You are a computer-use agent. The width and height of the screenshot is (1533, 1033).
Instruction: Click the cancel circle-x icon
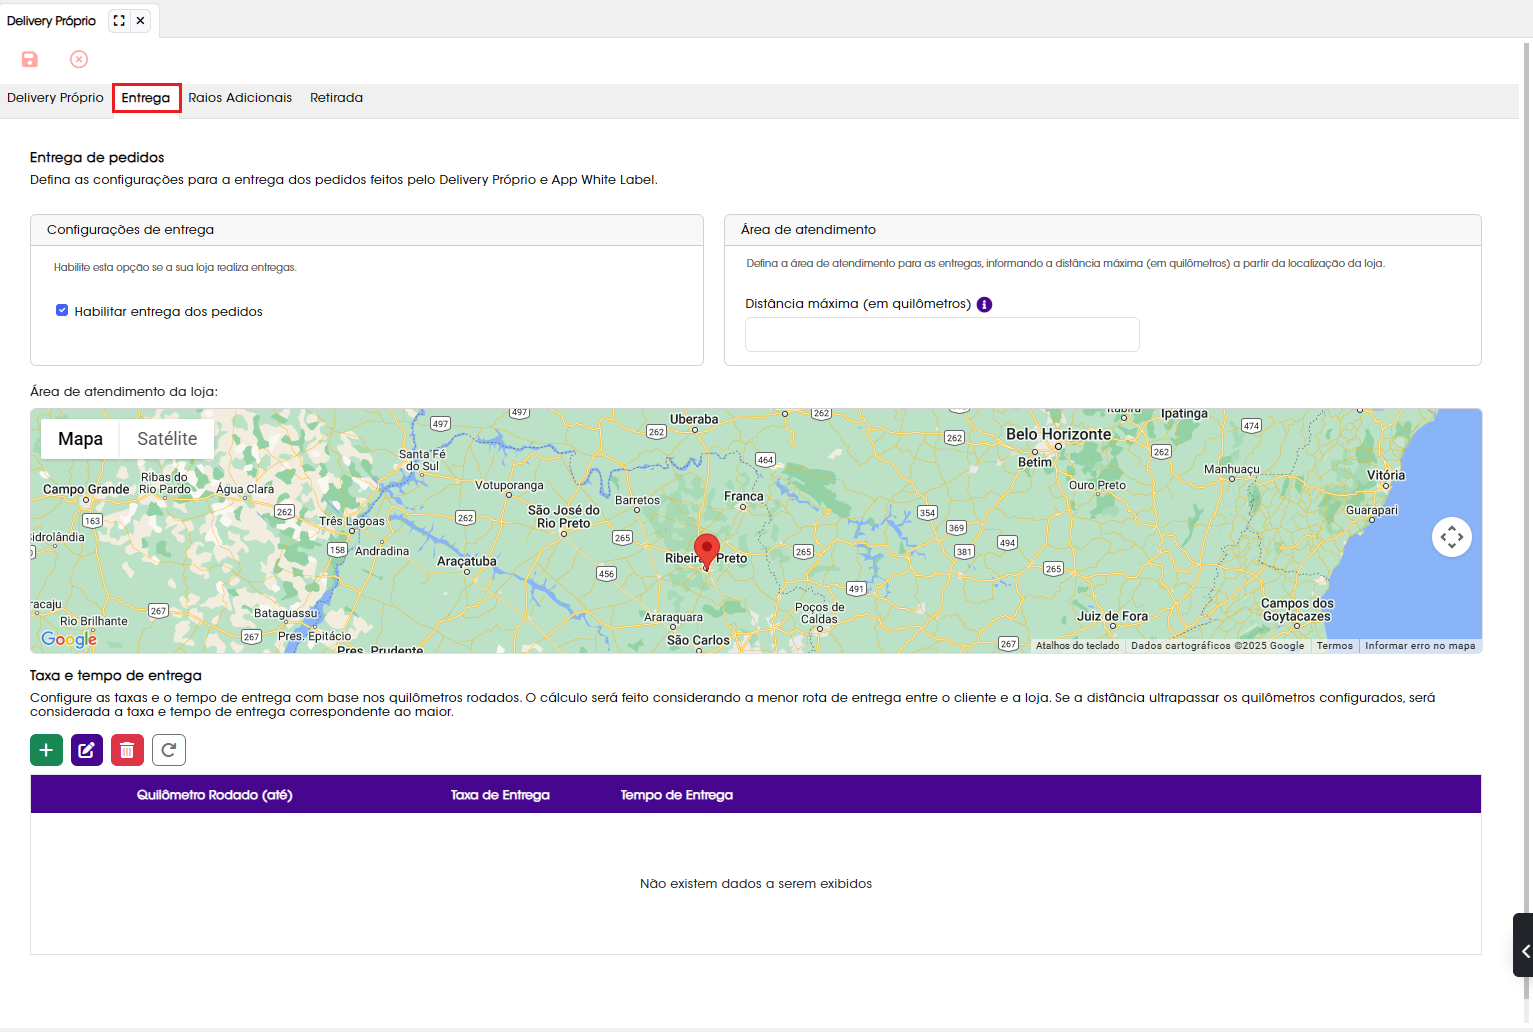[x=79, y=59]
